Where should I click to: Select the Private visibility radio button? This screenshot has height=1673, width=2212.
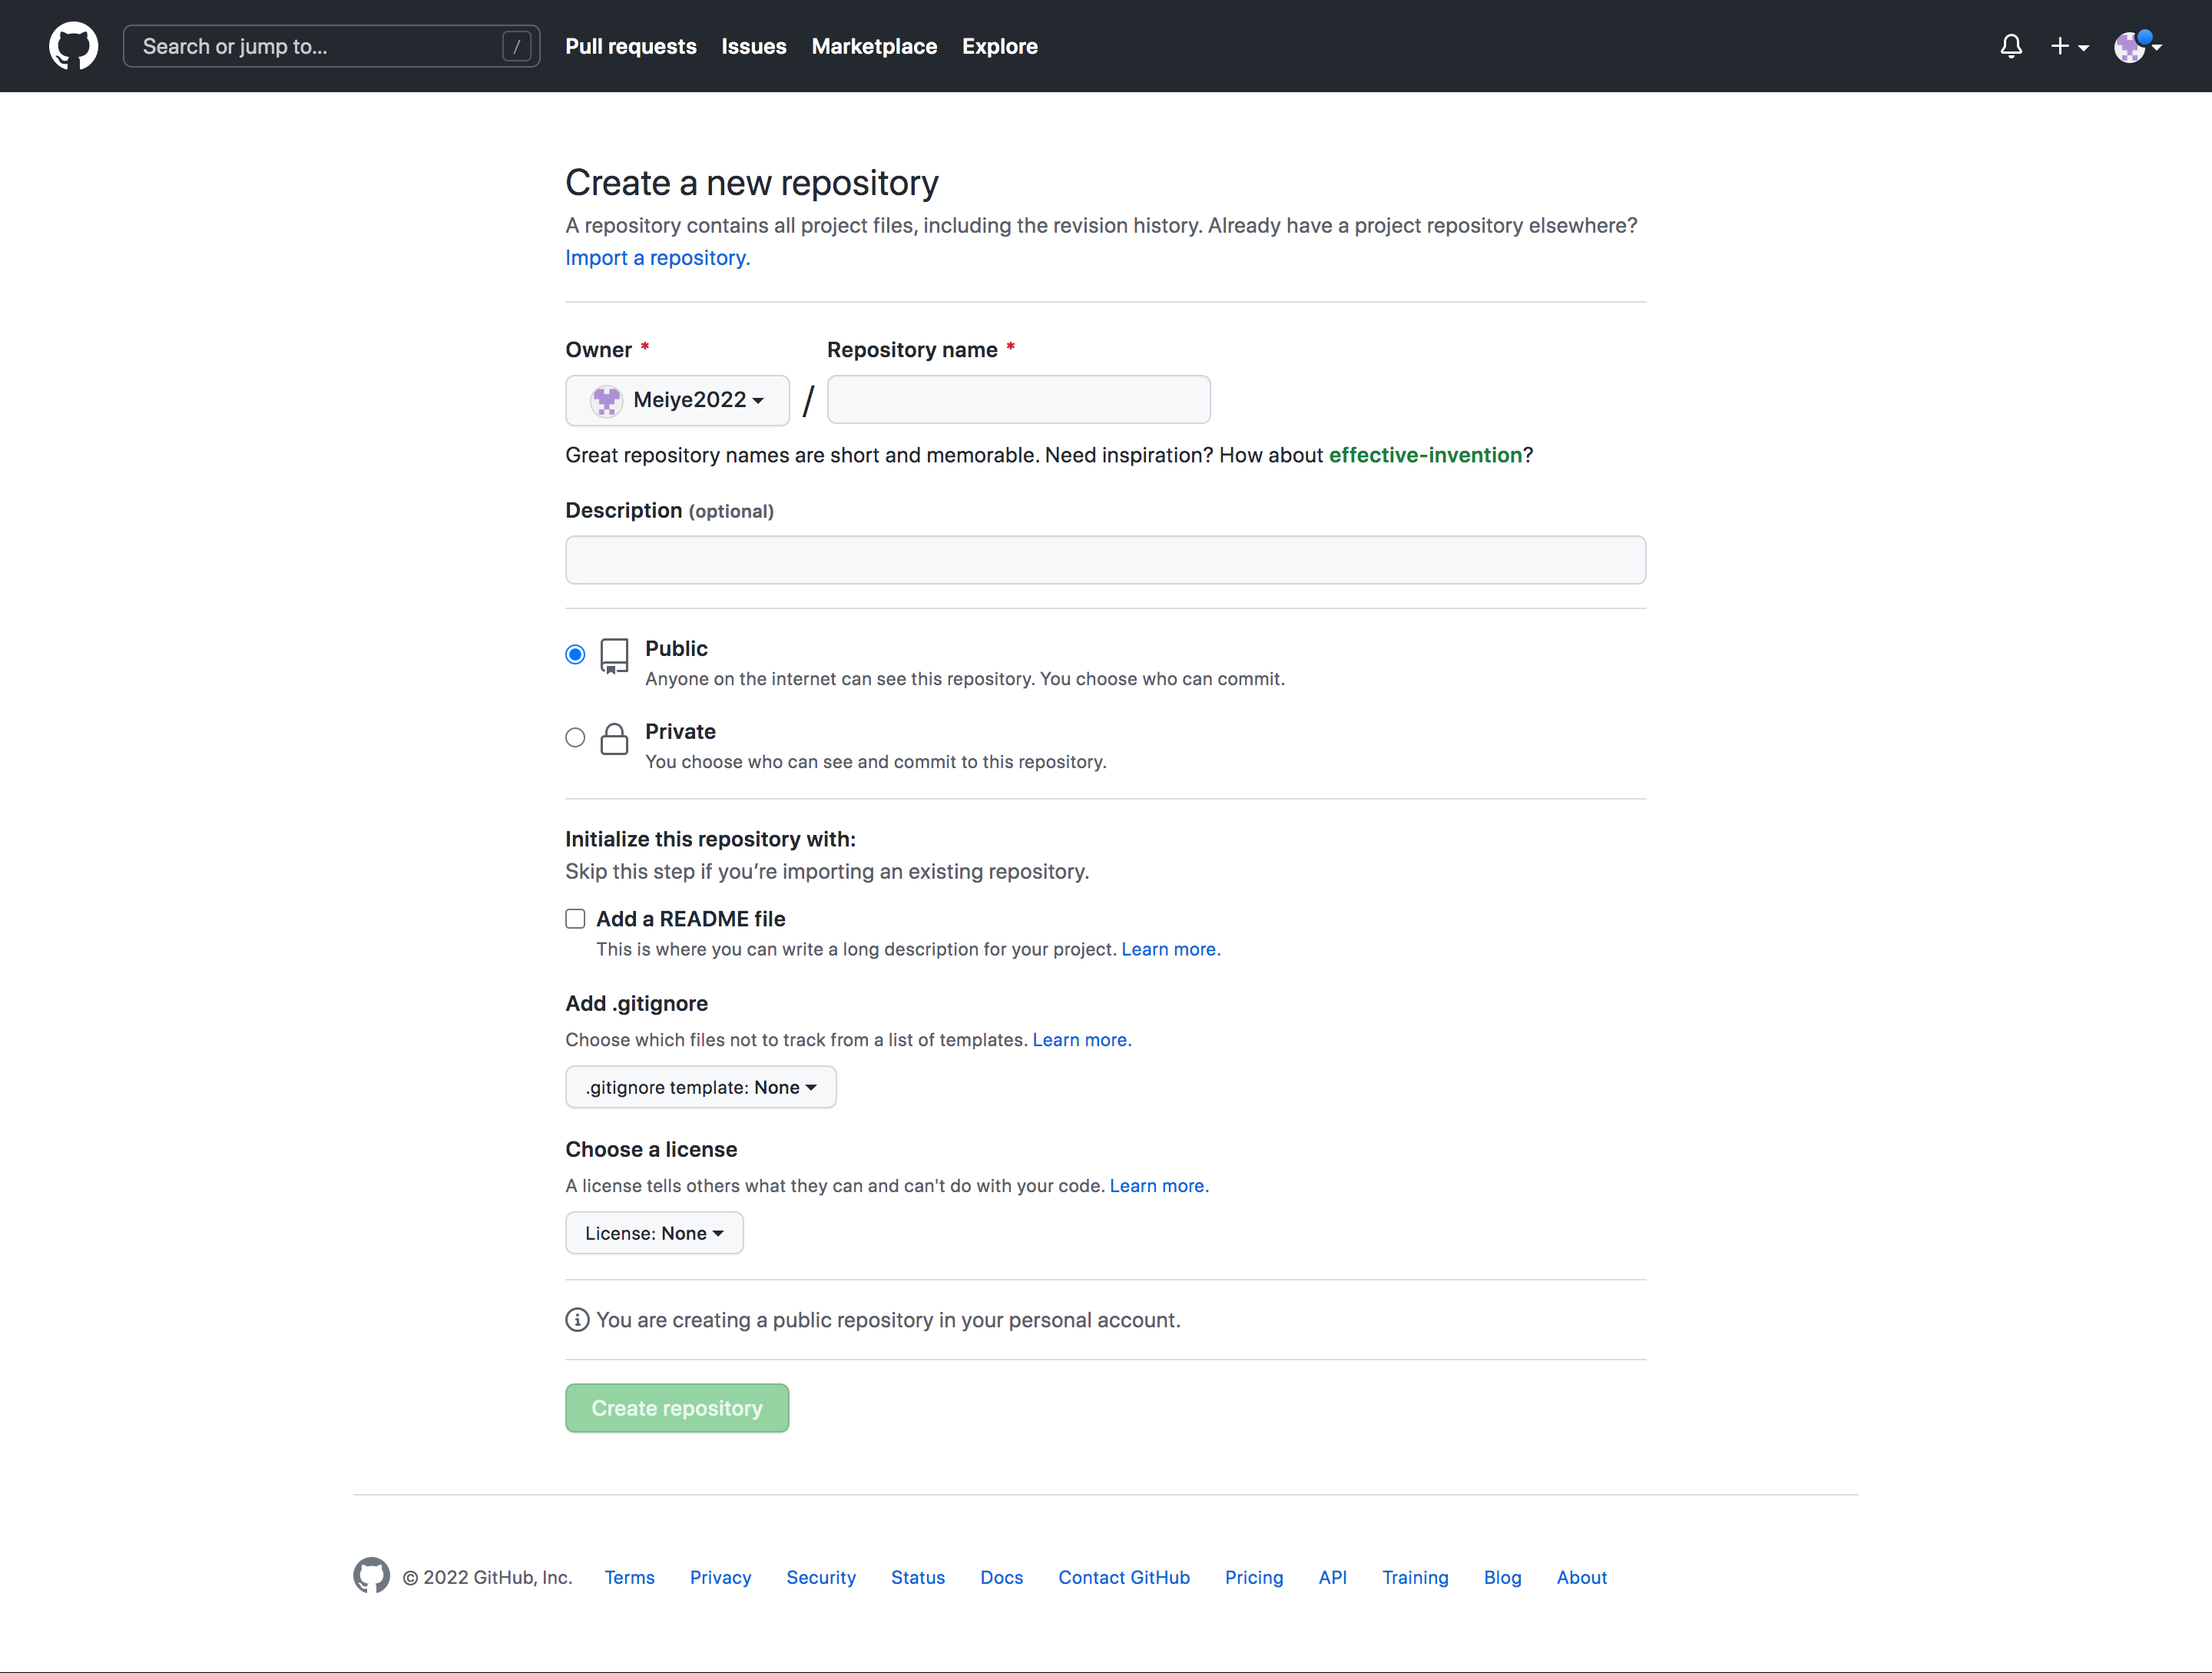point(575,737)
